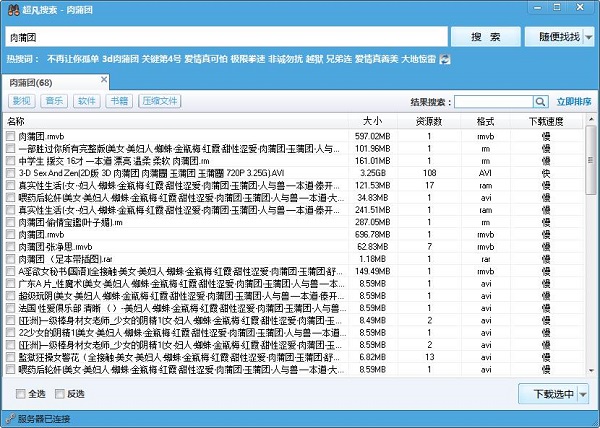Click the magnifier icon beside 结果搜索 field
The width and height of the screenshot is (600, 428).
pos(540,102)
